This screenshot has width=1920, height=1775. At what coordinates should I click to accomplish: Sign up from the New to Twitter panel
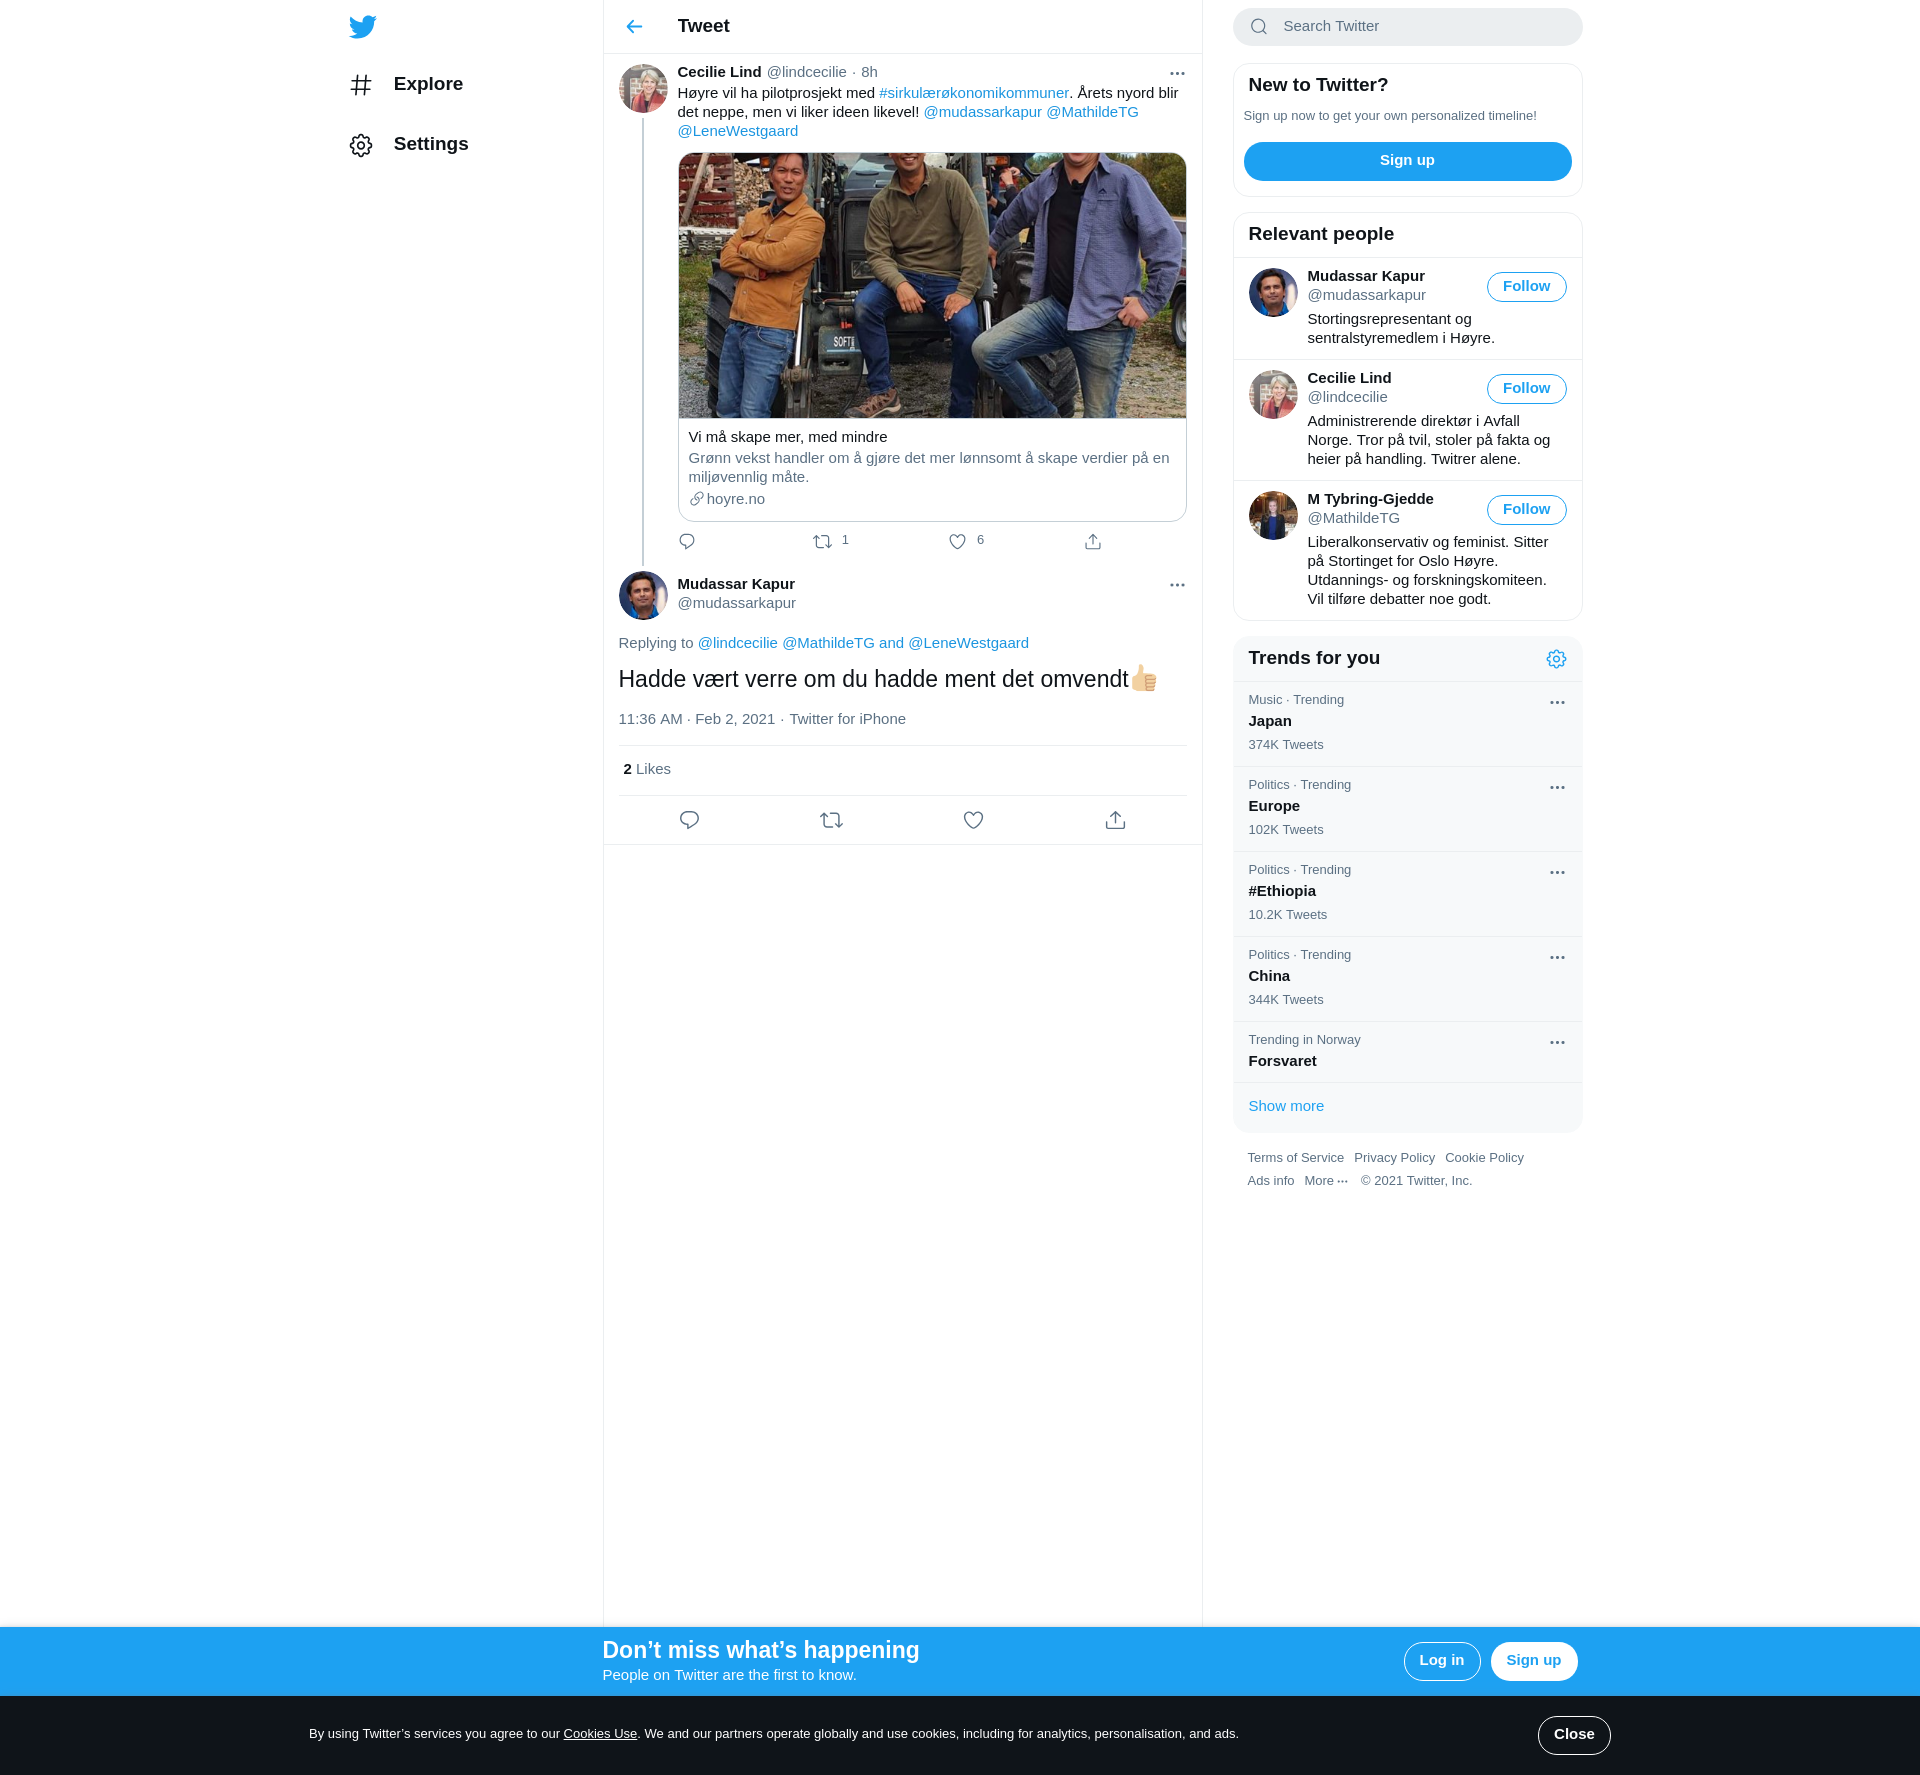[1407, 161]
